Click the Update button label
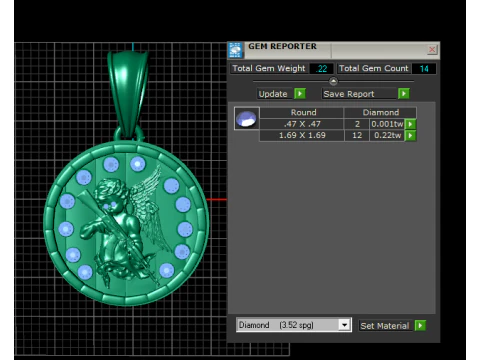 (273, 94)
